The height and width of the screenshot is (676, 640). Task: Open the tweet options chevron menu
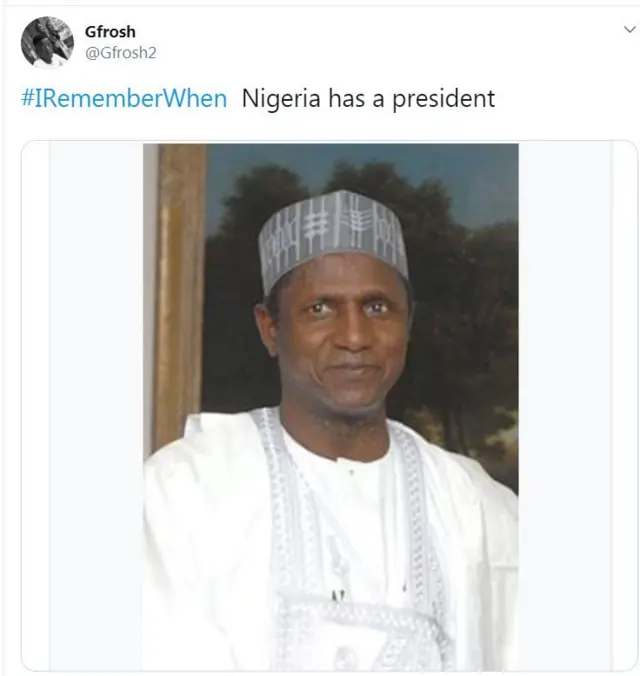tap(629, 30)
